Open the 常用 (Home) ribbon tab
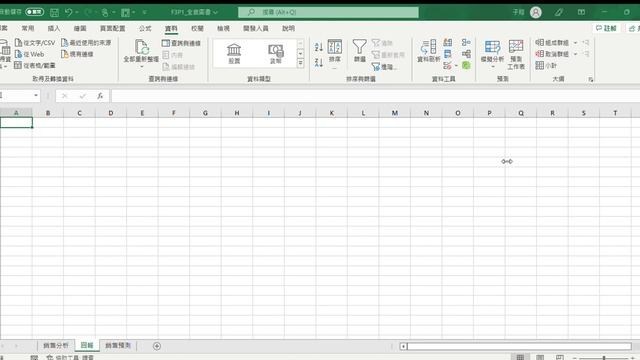 [28, 28]
